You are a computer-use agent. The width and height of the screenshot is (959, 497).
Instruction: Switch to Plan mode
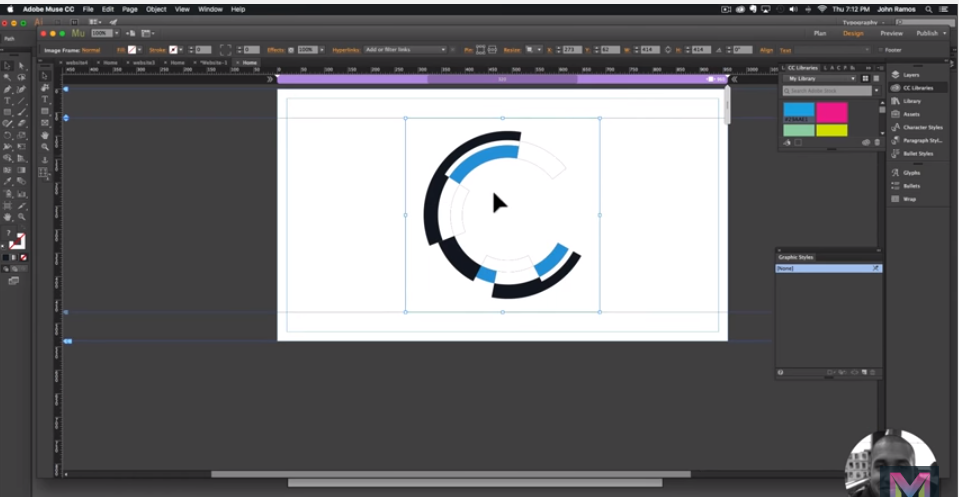tap(820, 34)
